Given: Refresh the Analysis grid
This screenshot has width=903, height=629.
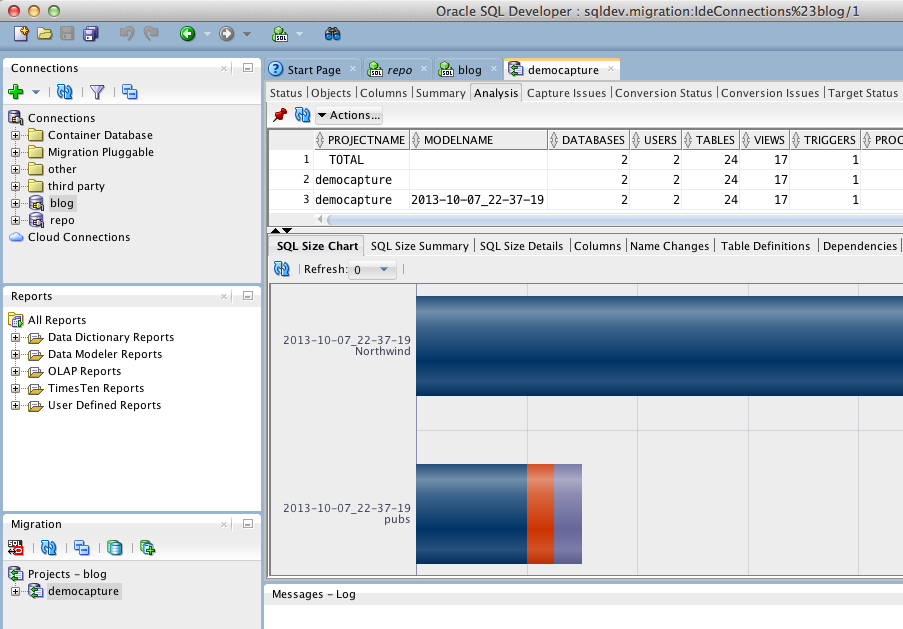Looking at the screenshot, I should (302, 115).
